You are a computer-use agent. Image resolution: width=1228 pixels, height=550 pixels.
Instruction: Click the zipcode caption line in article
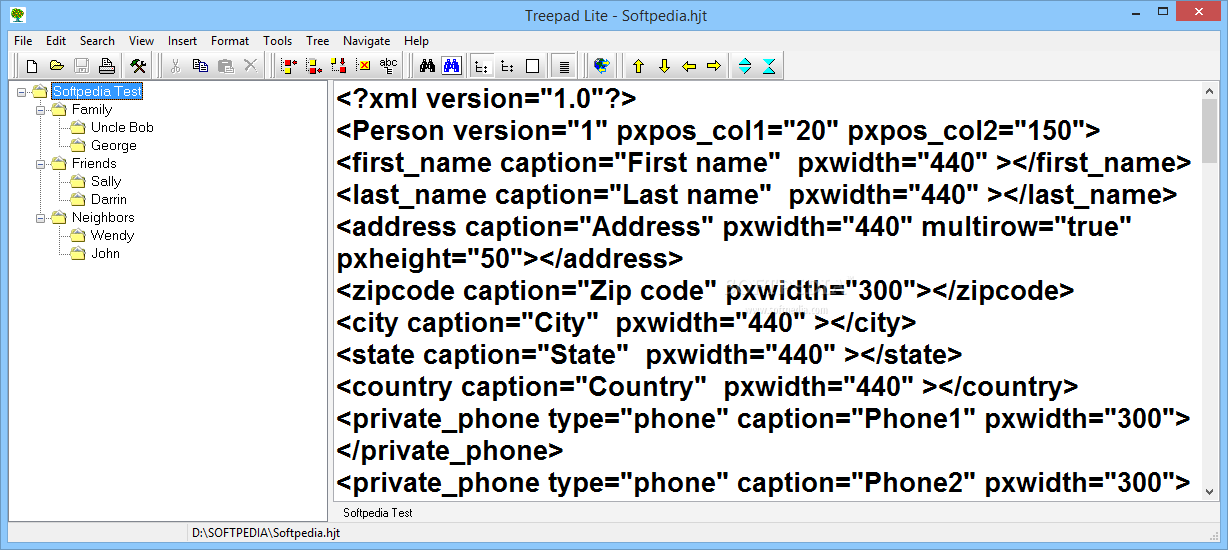[705, 291]
